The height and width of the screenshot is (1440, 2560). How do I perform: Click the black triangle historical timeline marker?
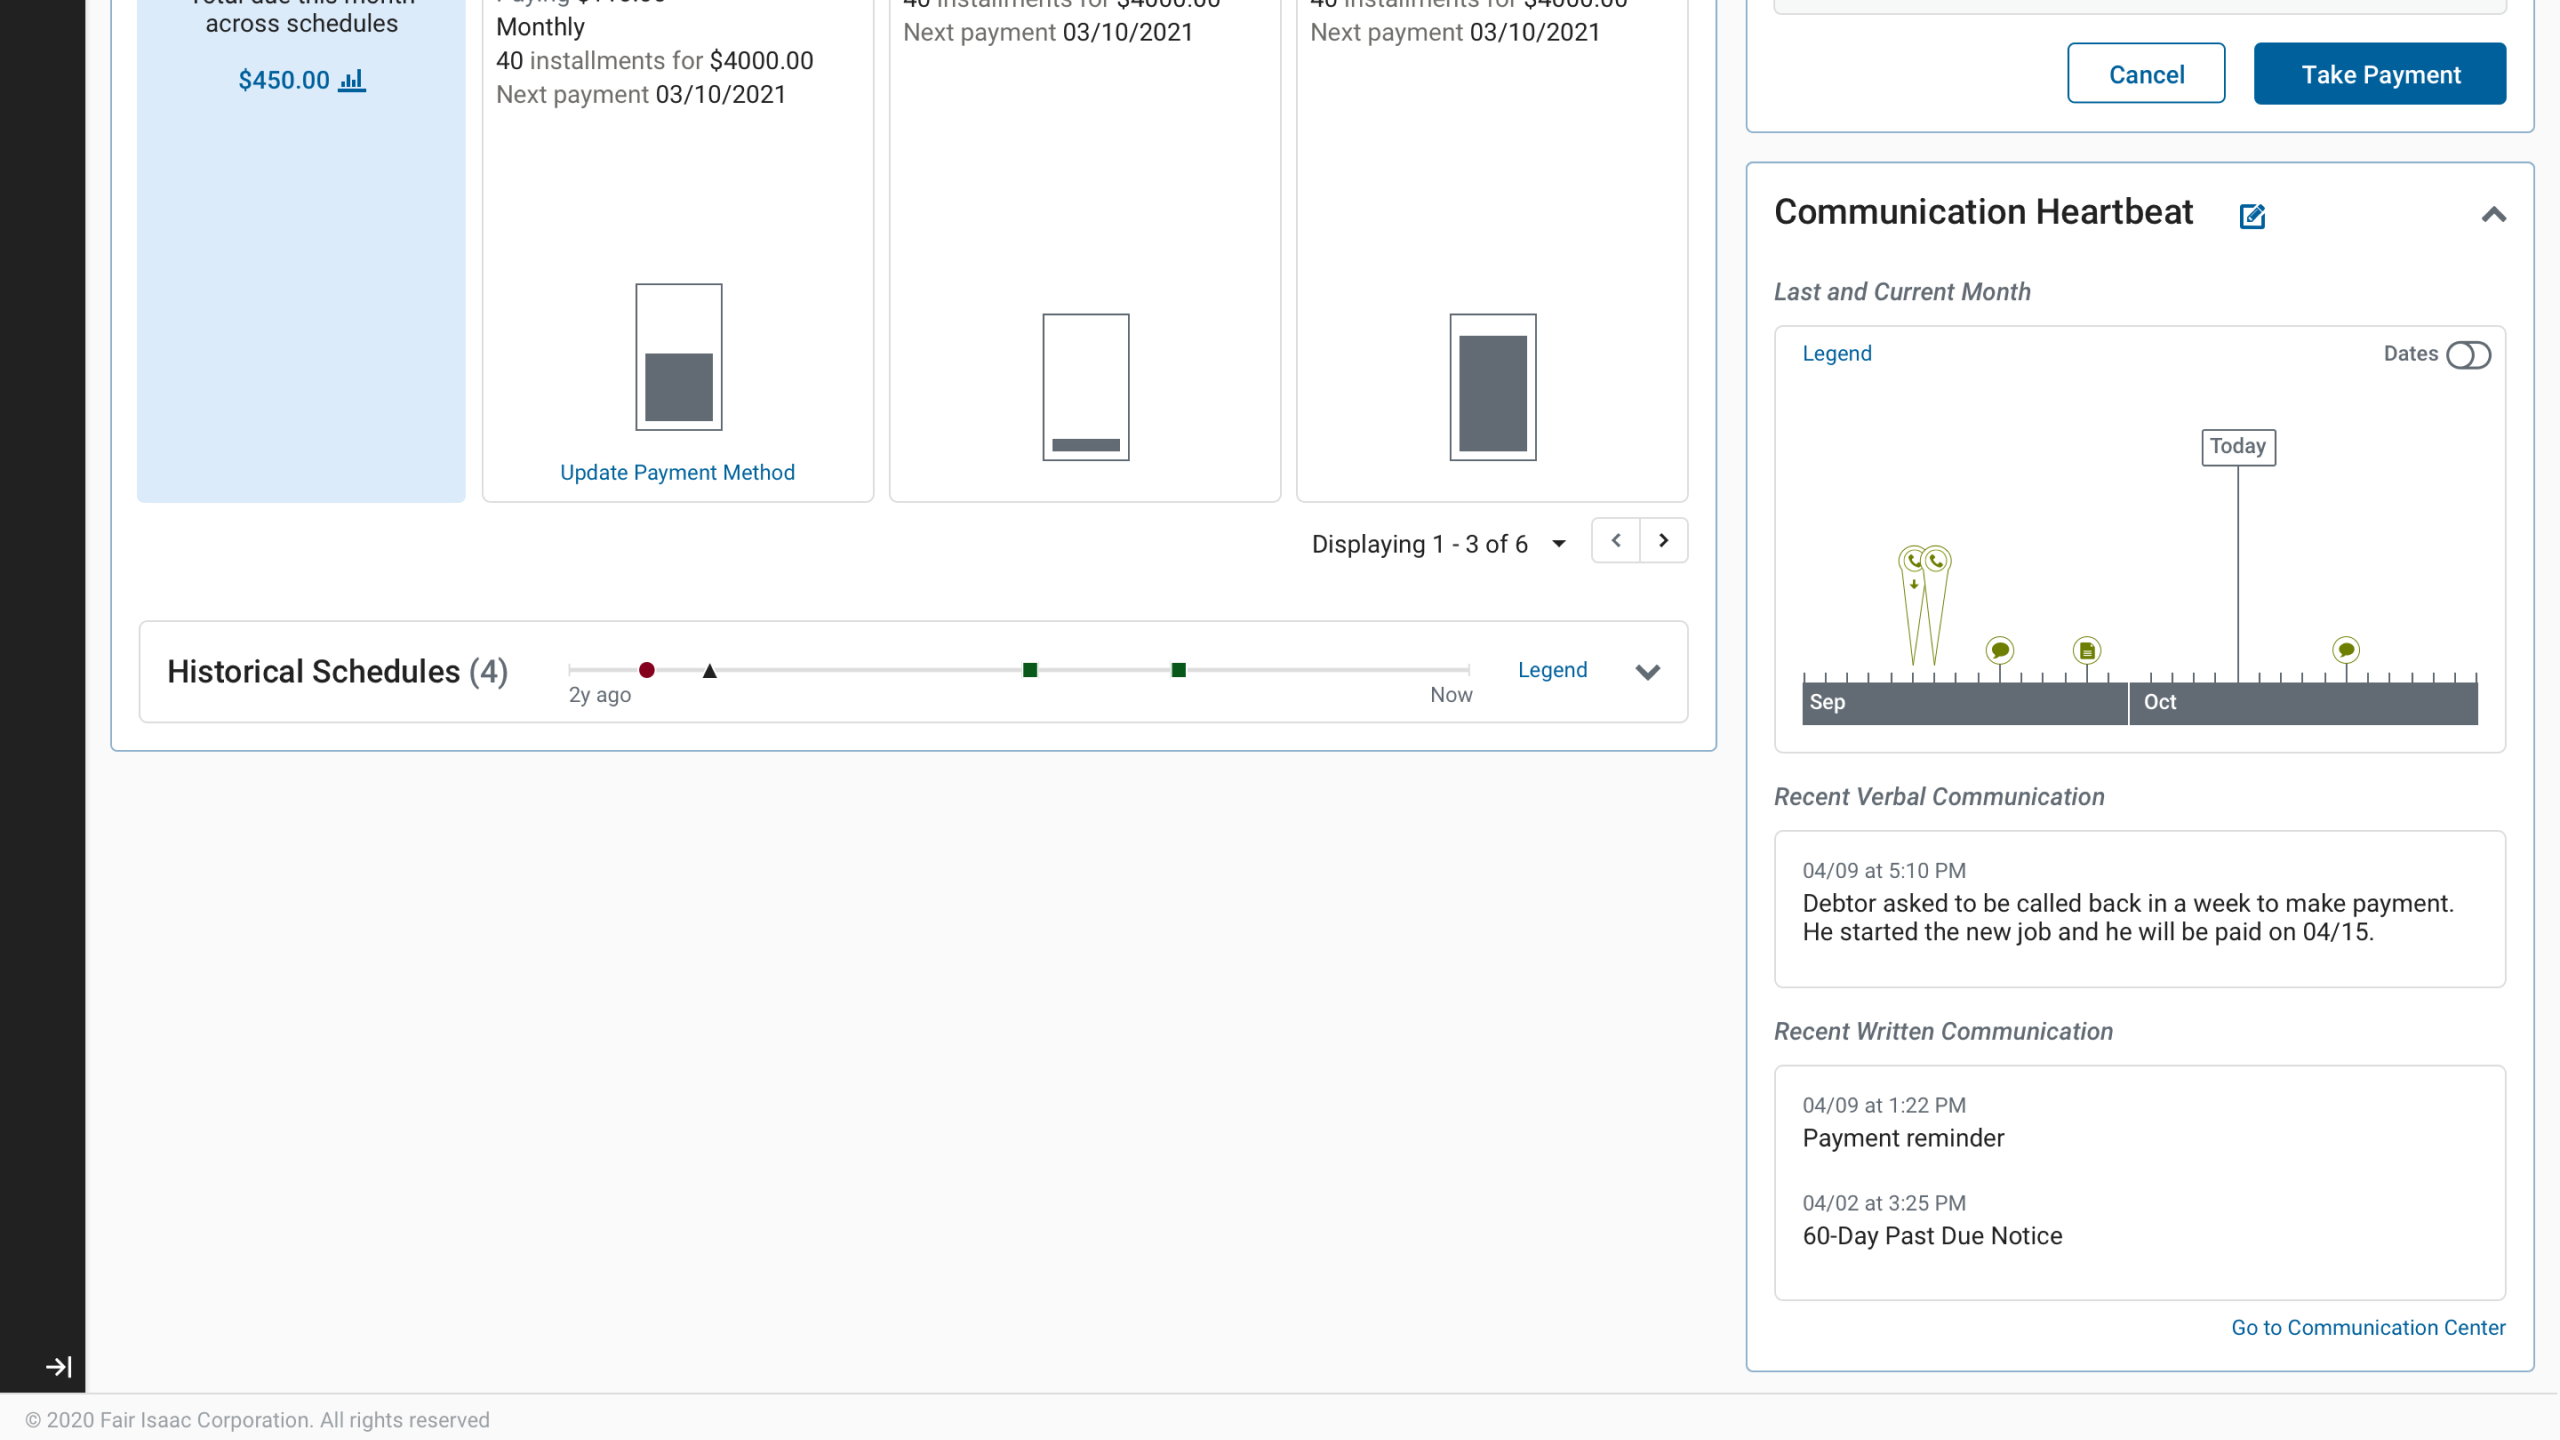[710, 671]
